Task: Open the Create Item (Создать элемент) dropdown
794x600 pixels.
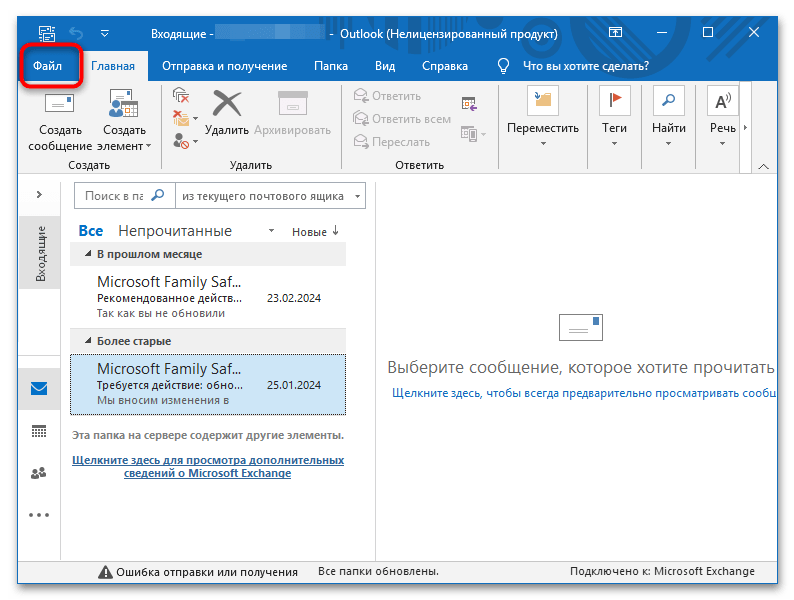Action: 125,138
